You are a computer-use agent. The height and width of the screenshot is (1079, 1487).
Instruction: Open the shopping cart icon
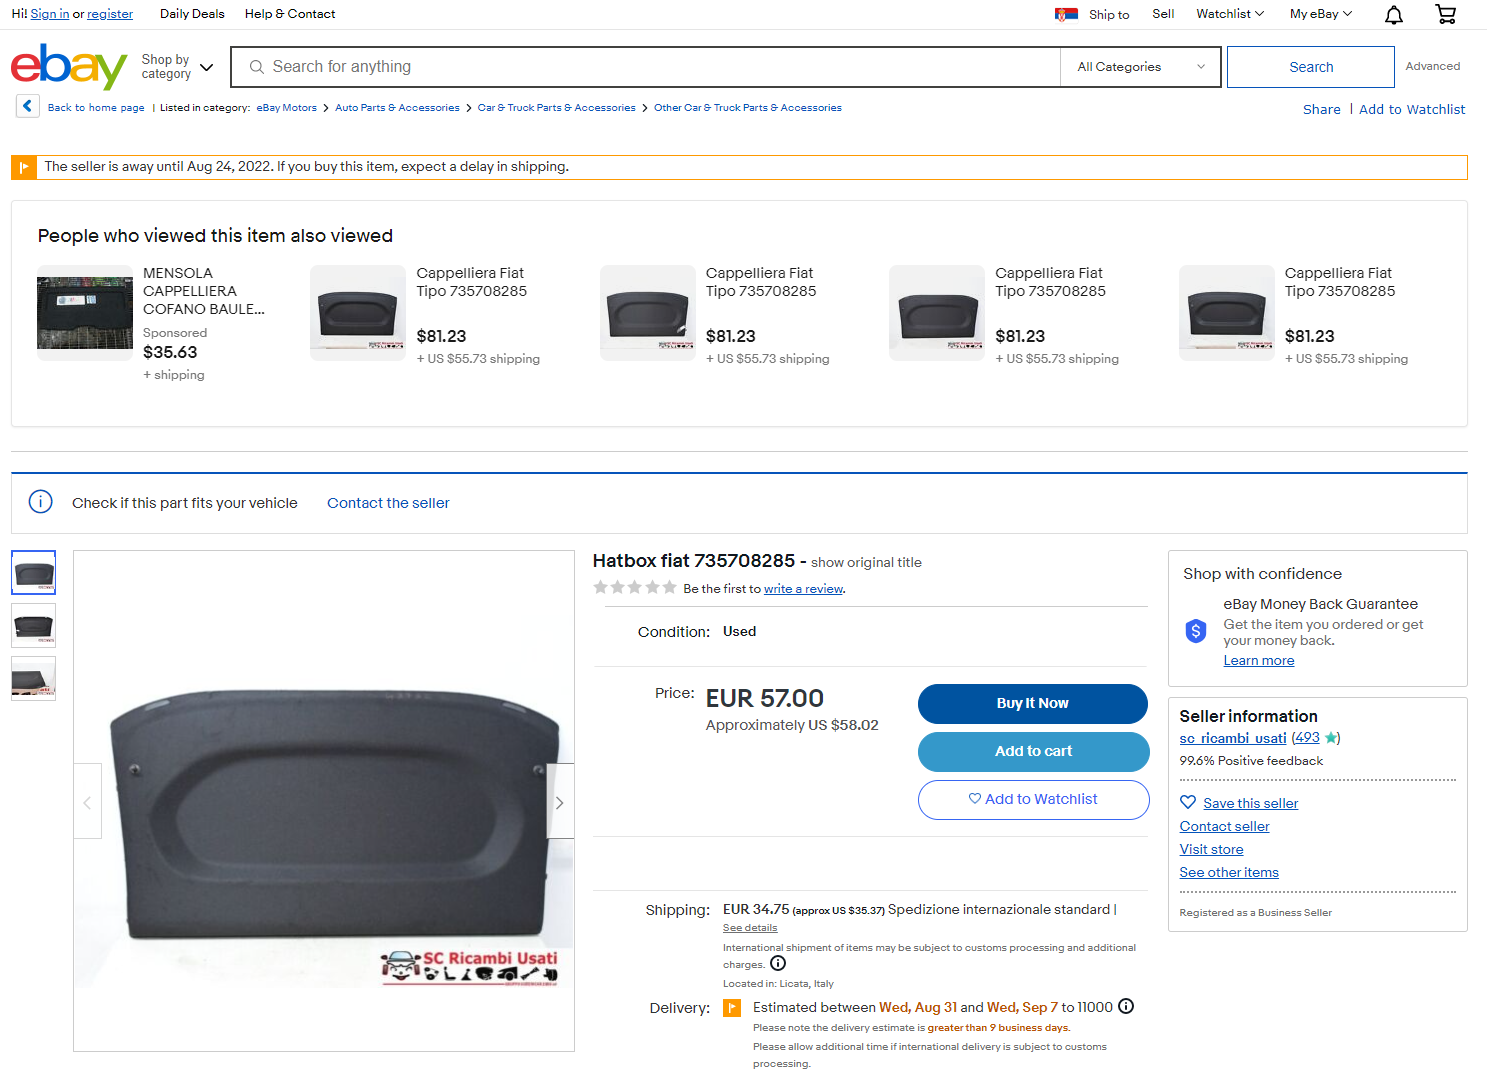[1445, 14]
